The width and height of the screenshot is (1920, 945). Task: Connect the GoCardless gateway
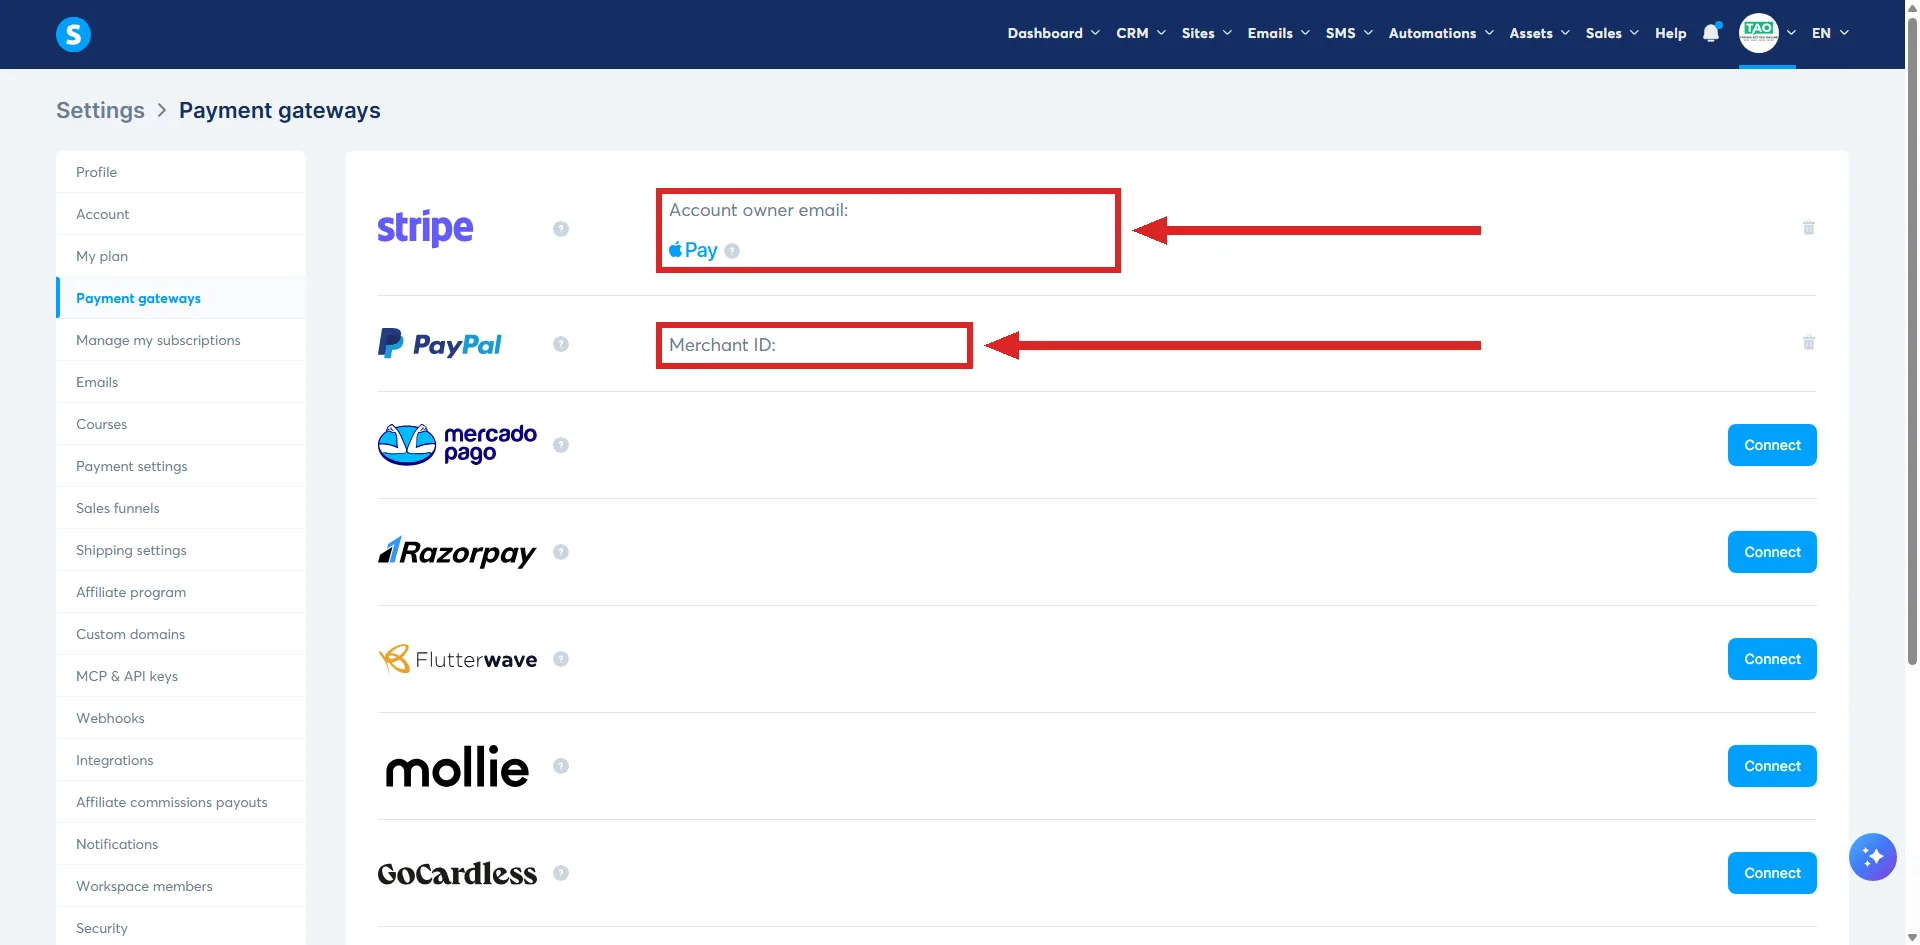click(x=1772, y=873)
